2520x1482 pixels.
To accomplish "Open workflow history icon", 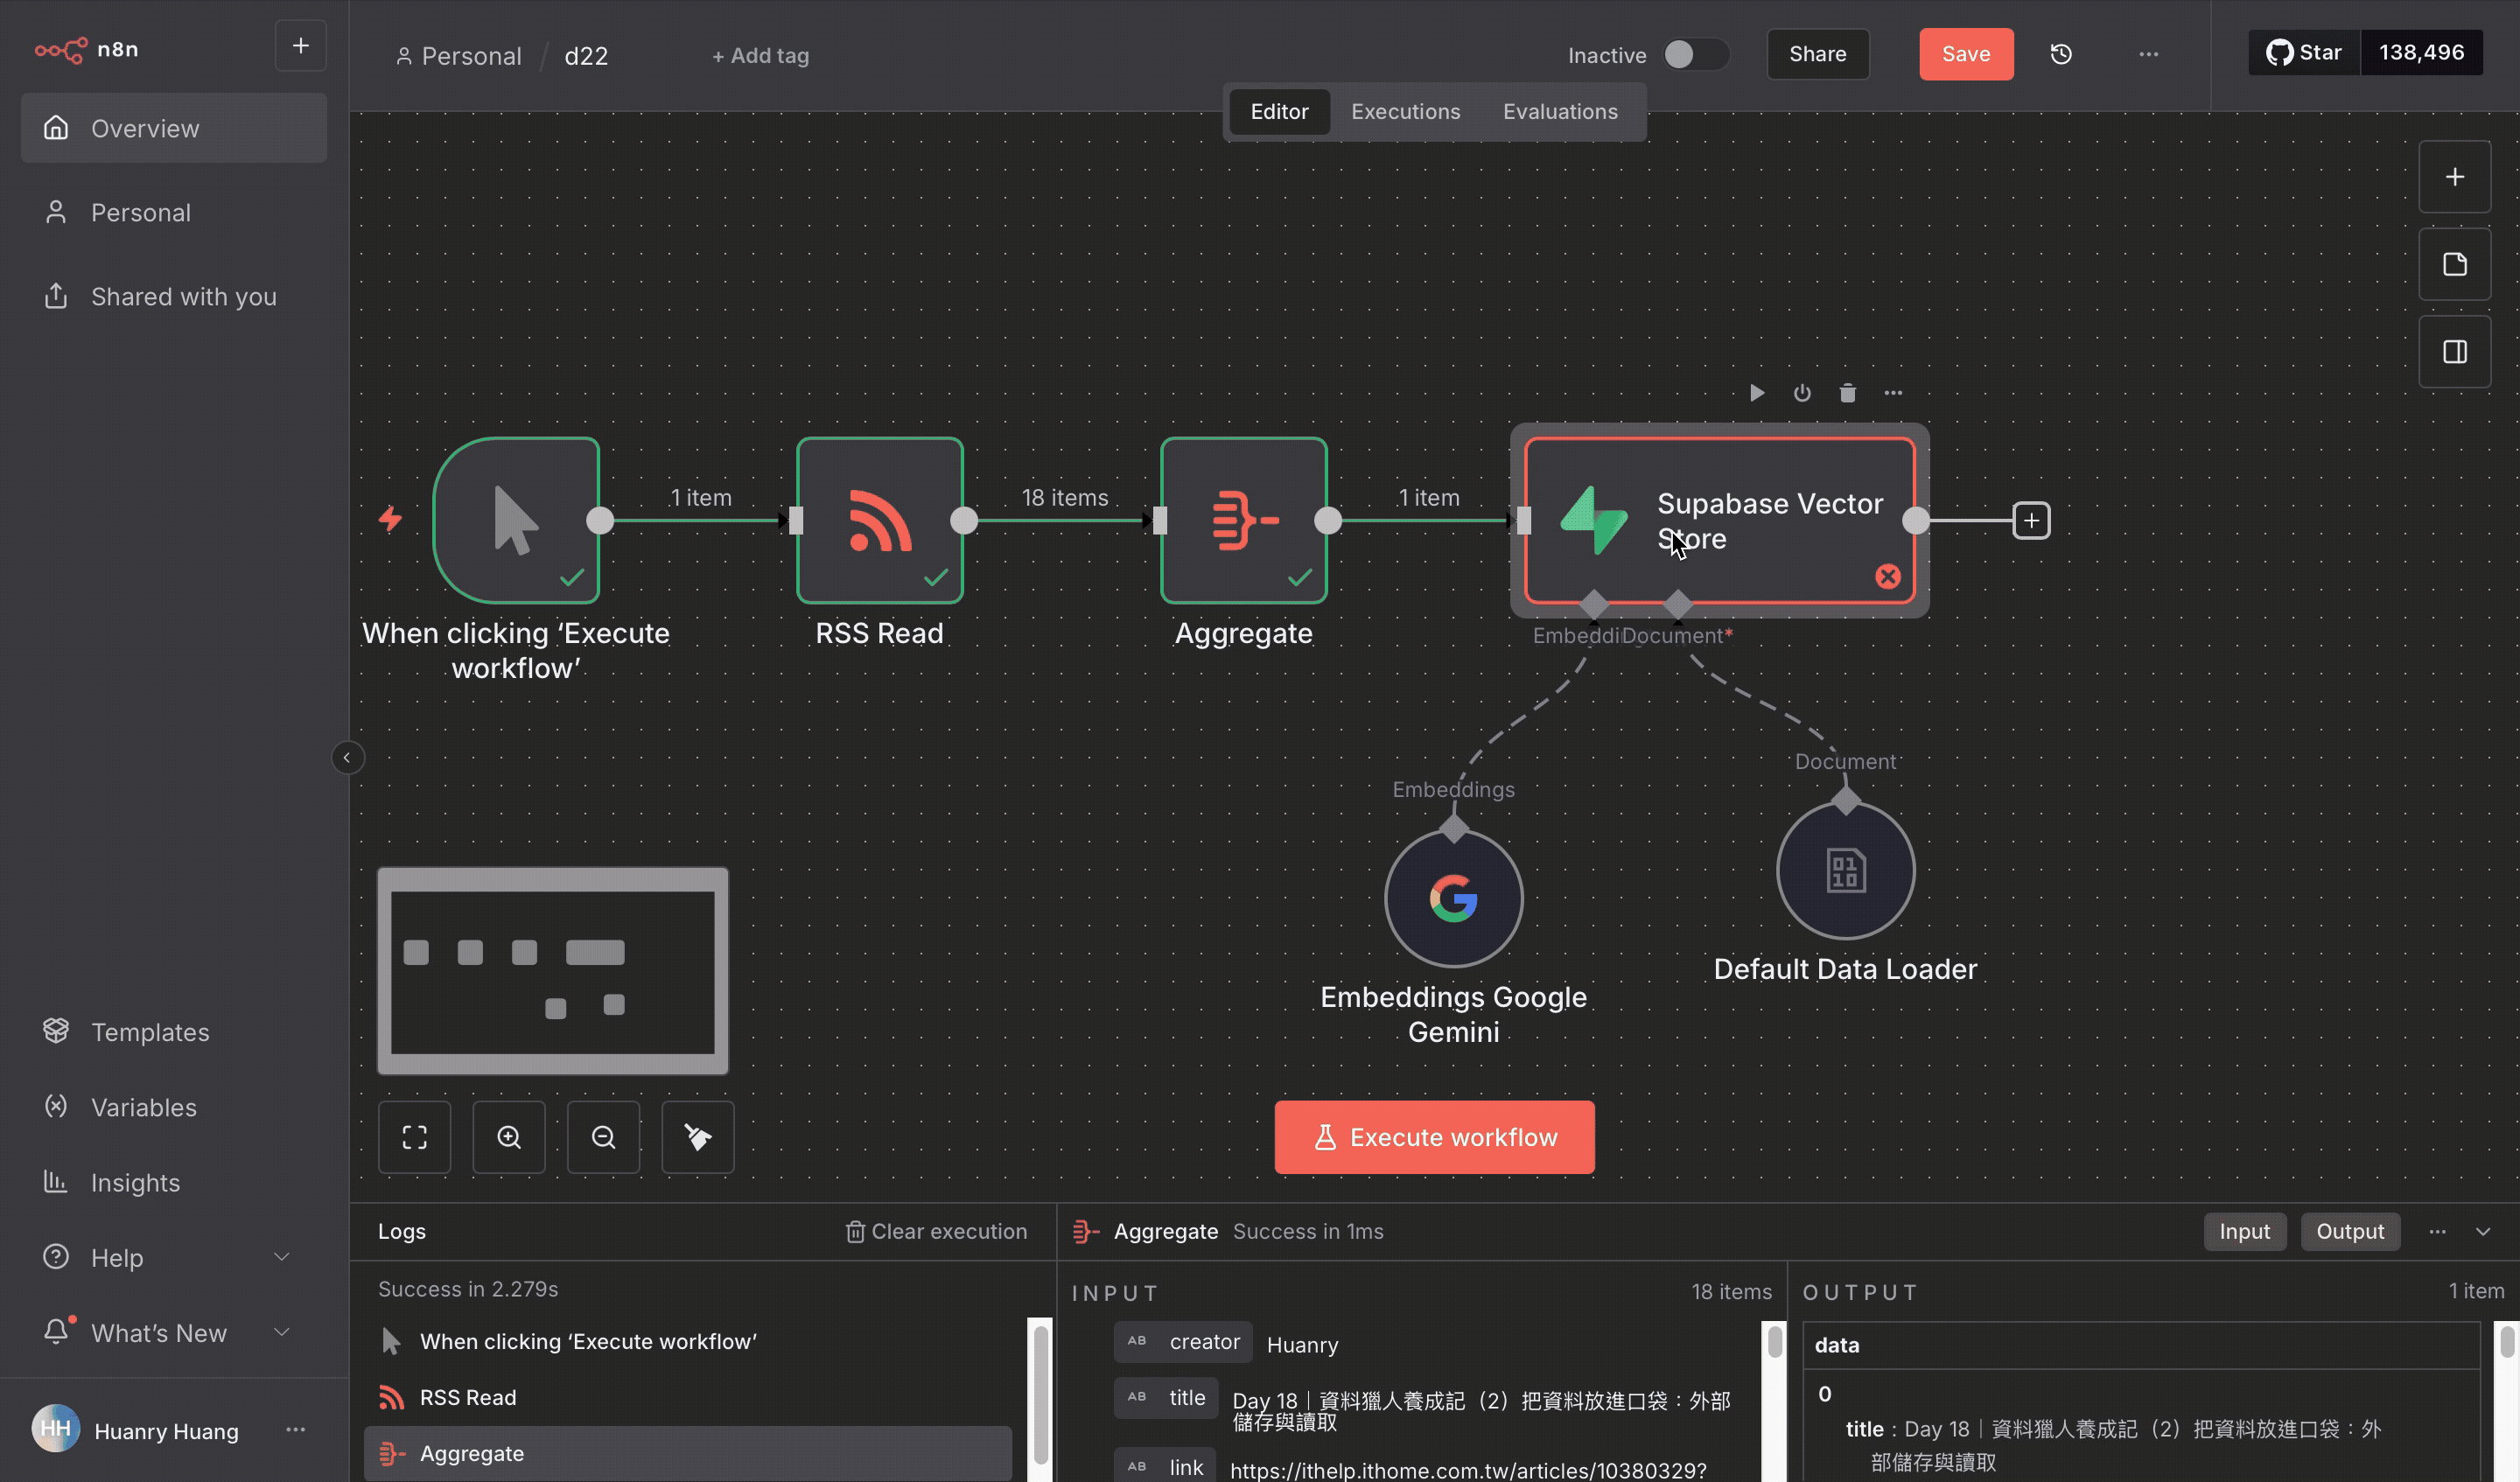I will pyautogui.click(x=2060, y=54).
